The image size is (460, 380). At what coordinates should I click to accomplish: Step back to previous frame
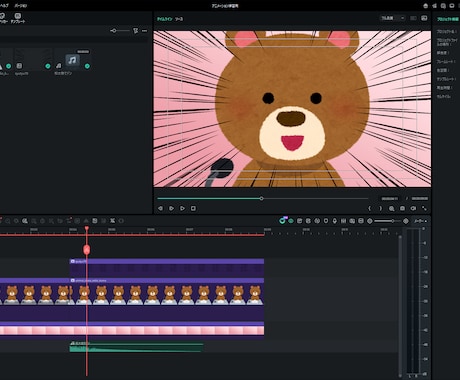pyautogui.click(x=160, y=208)
